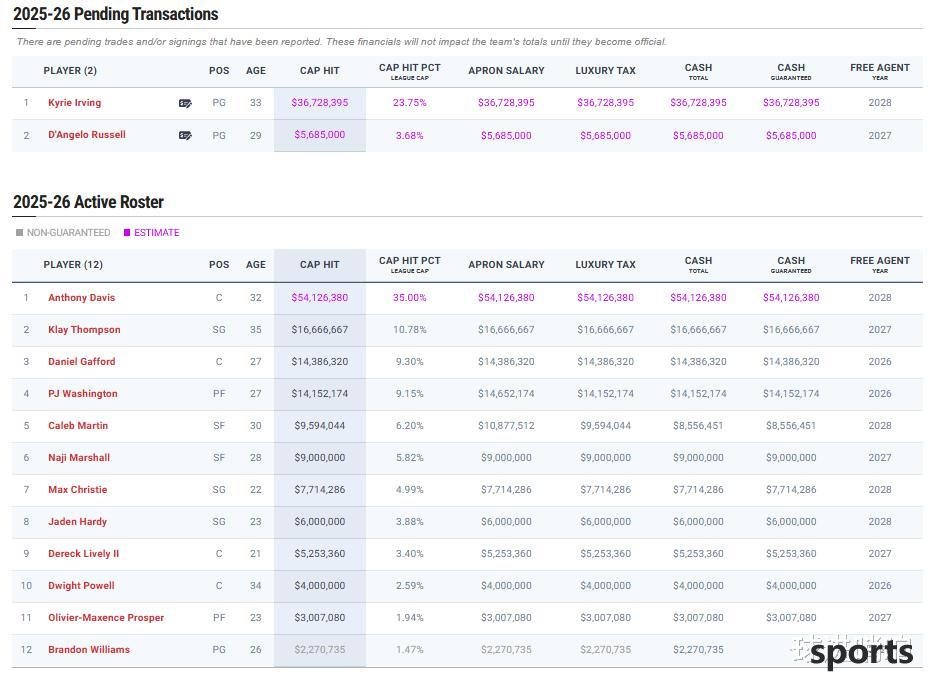Sort Pending Transactions by PLAYER (2) header
This screenshot has width=928, height=684.
pyautogui.click(x=70, y=70)
